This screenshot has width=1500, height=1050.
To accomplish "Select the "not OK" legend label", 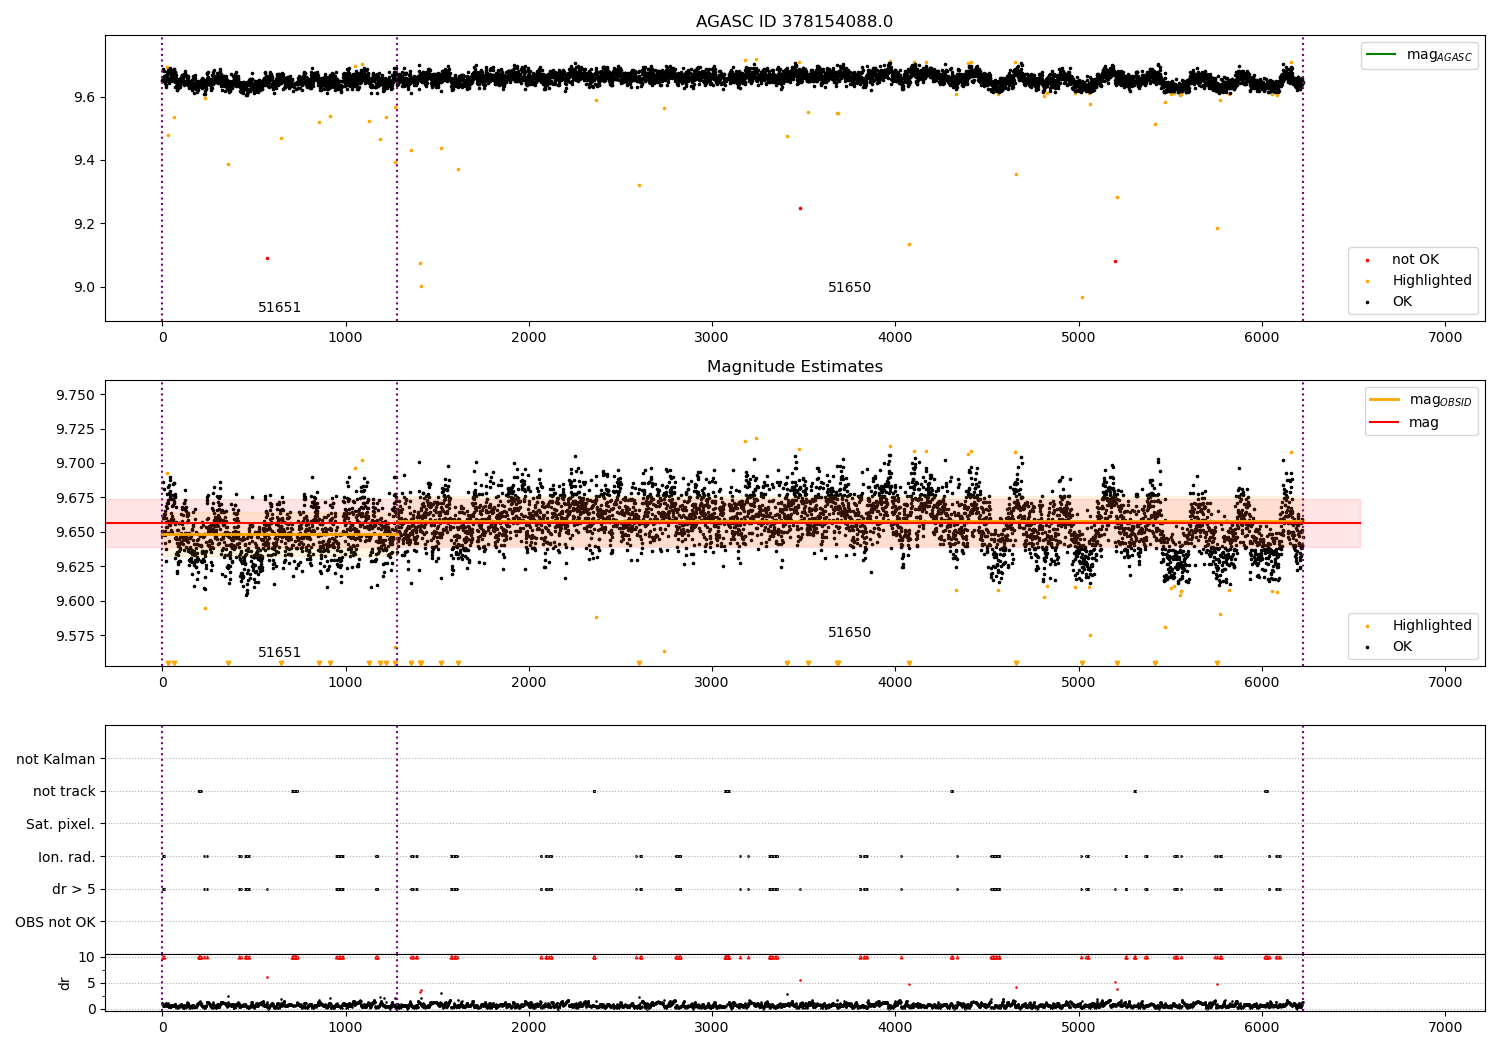I will (1415, 260).
